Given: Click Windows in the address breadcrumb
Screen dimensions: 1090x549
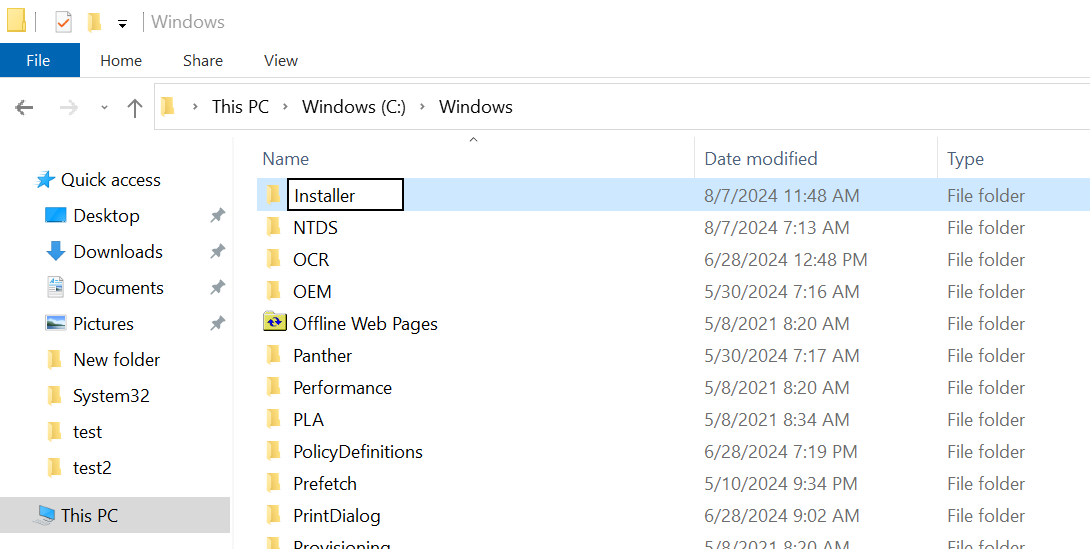Looking at the screenshot, I should [x=475, y=106].
